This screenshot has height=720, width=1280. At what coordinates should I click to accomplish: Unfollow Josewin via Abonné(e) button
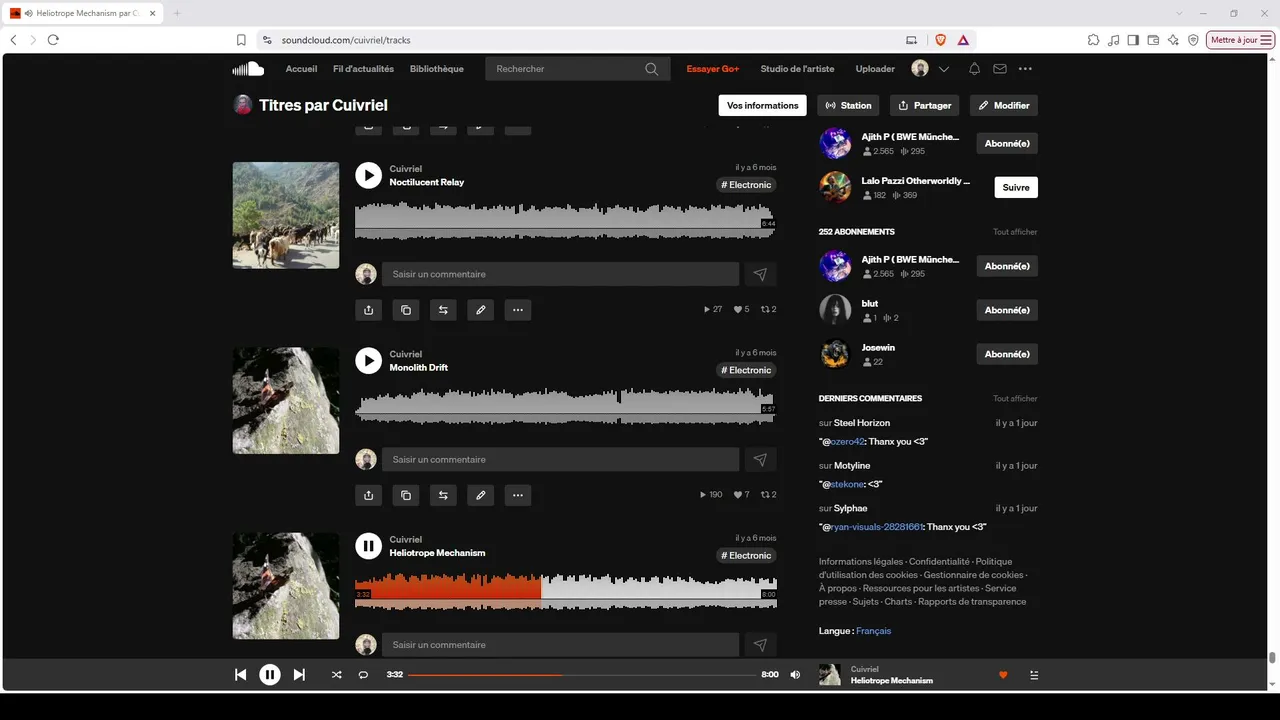[x=1007, y=354]
